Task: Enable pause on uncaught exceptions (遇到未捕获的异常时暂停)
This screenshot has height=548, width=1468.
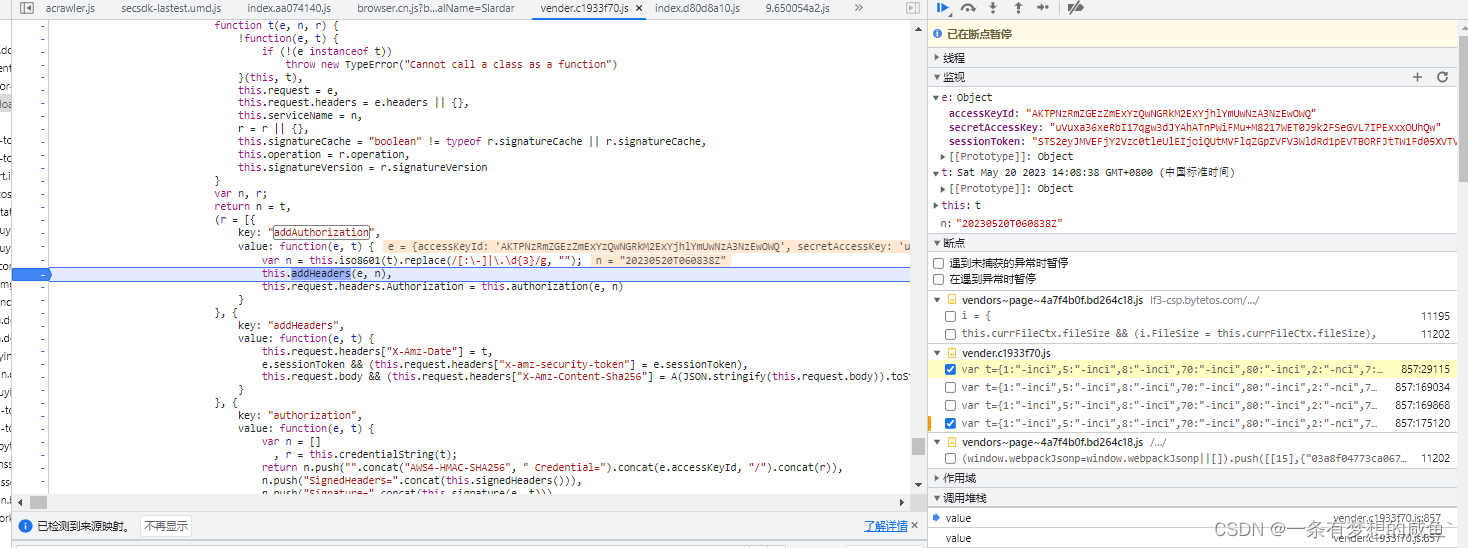Action: pos(938,263)
